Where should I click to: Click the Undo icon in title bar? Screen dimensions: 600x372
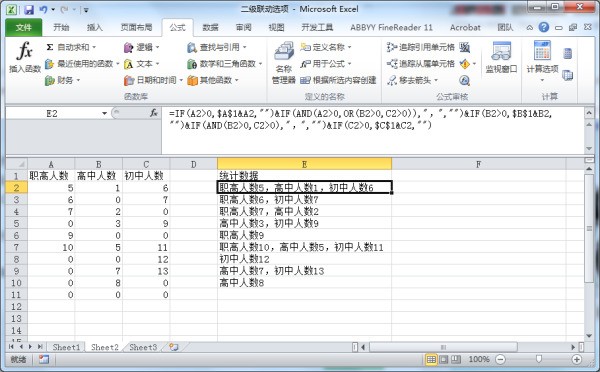[43, 10]
